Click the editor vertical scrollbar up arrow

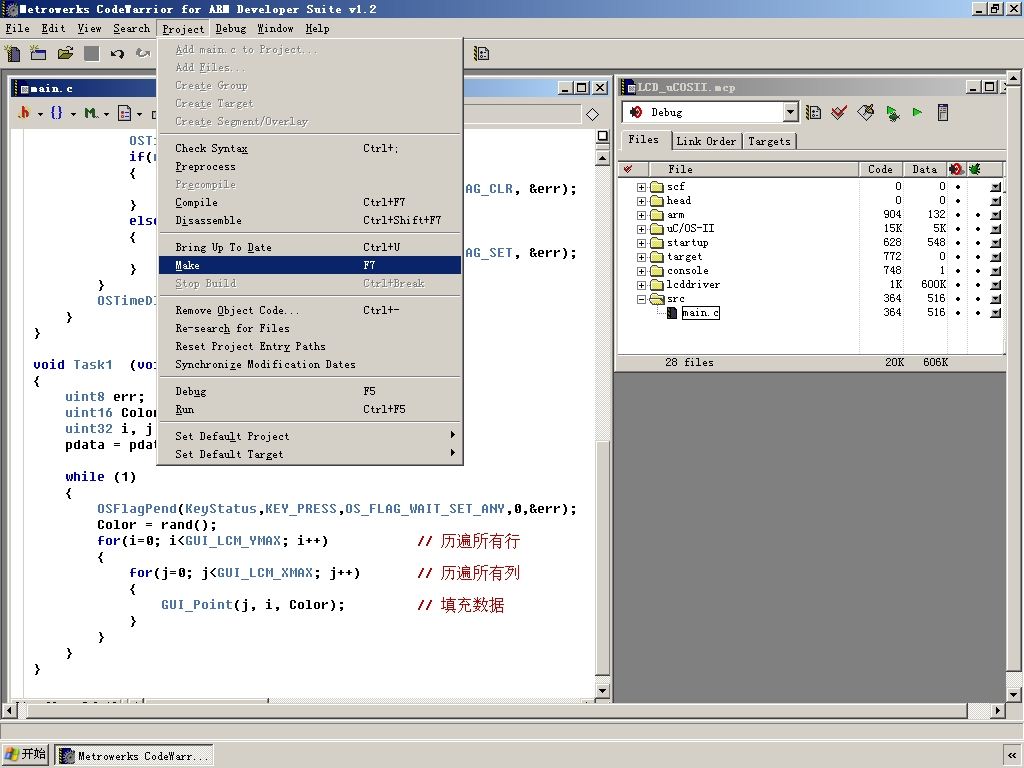(x=603, y=158)
